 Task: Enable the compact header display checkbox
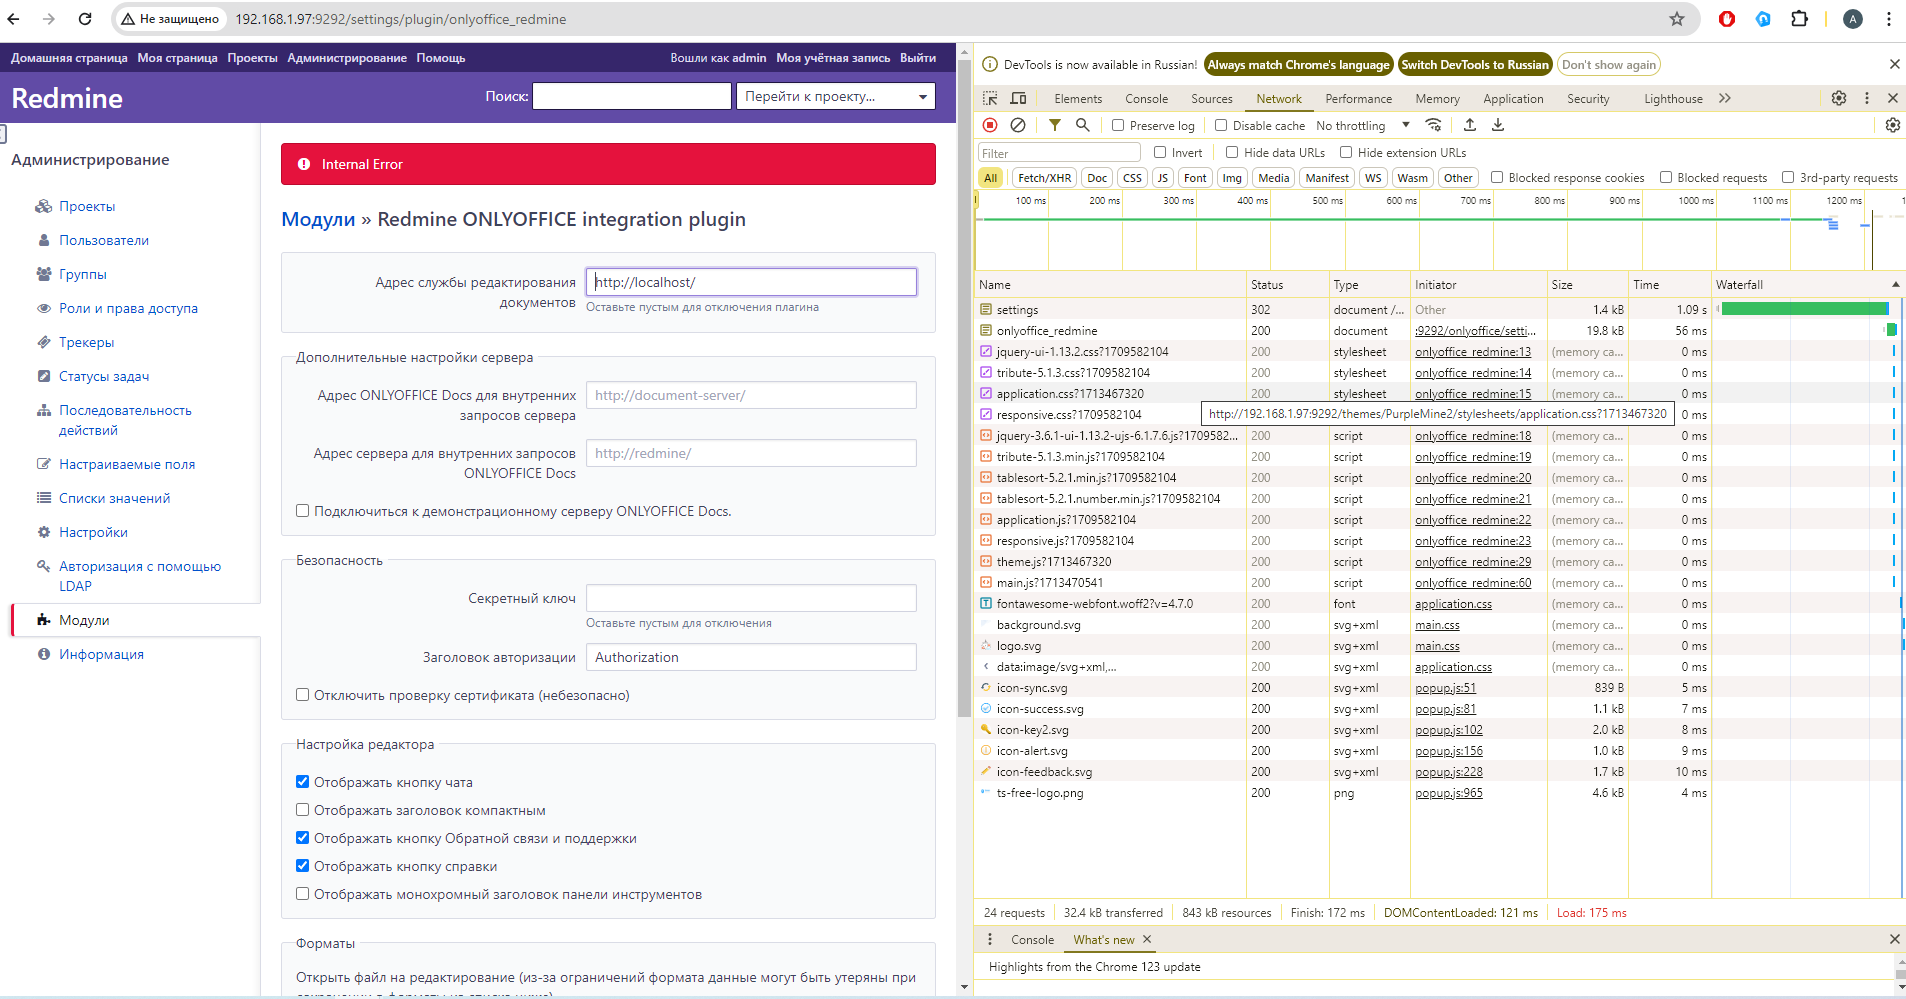click(x=302, y=810)
